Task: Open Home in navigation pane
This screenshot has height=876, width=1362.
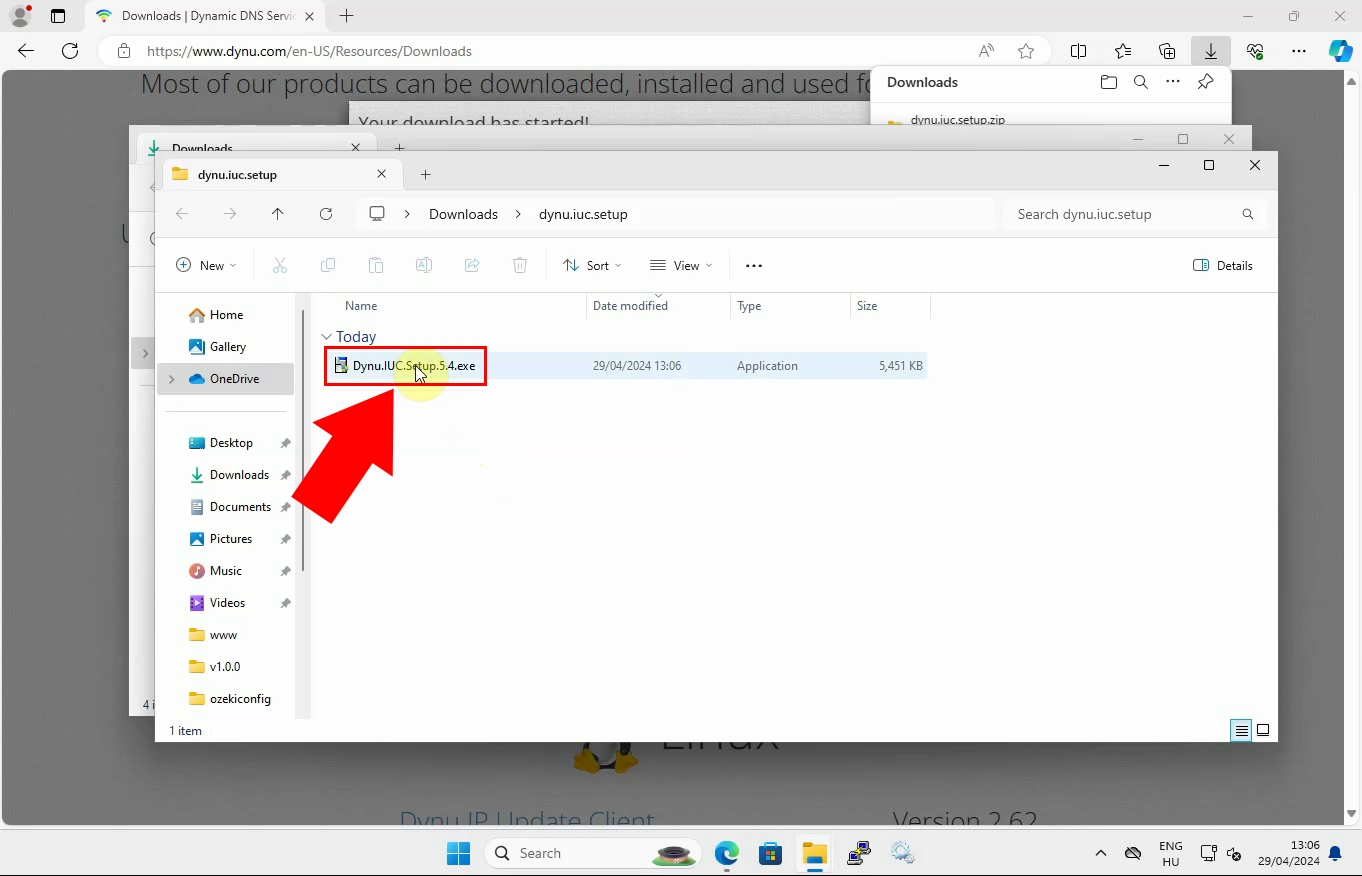Action: pos(226,315)
